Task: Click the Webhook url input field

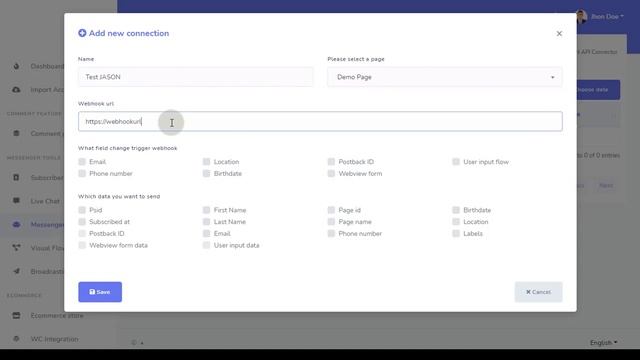Action: [x=320, y=121]
